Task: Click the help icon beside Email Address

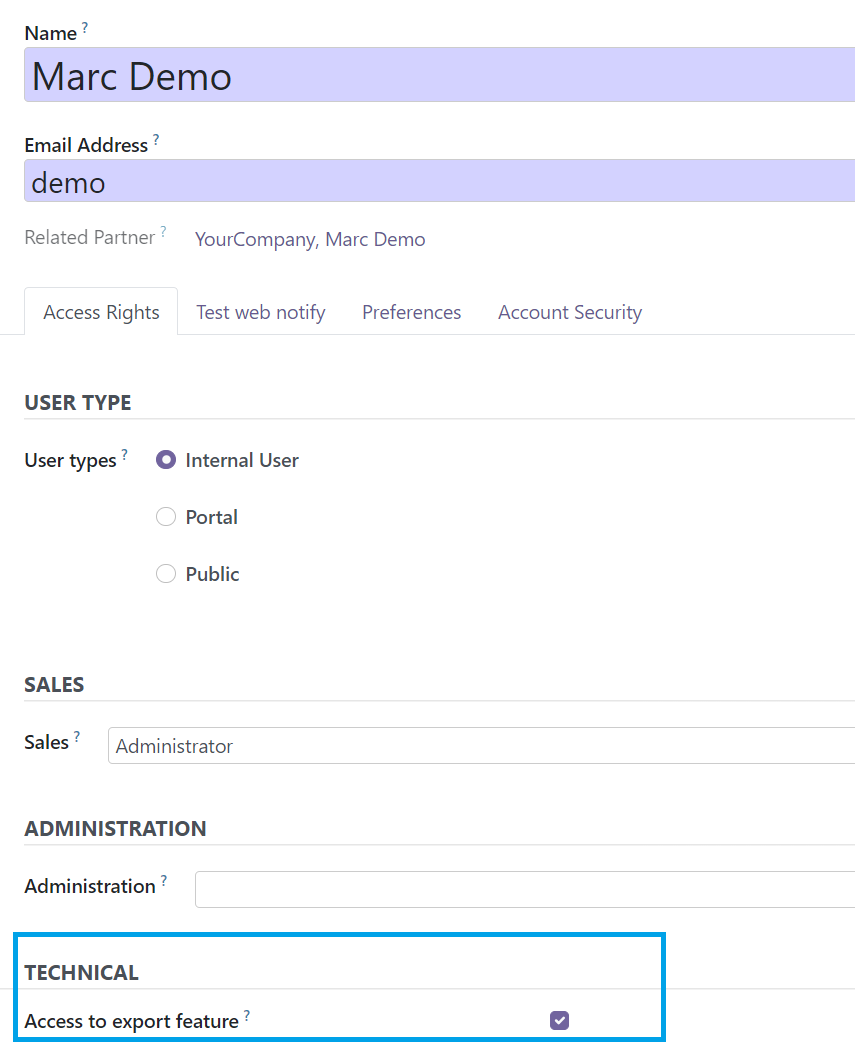Action: click(156, 140)
